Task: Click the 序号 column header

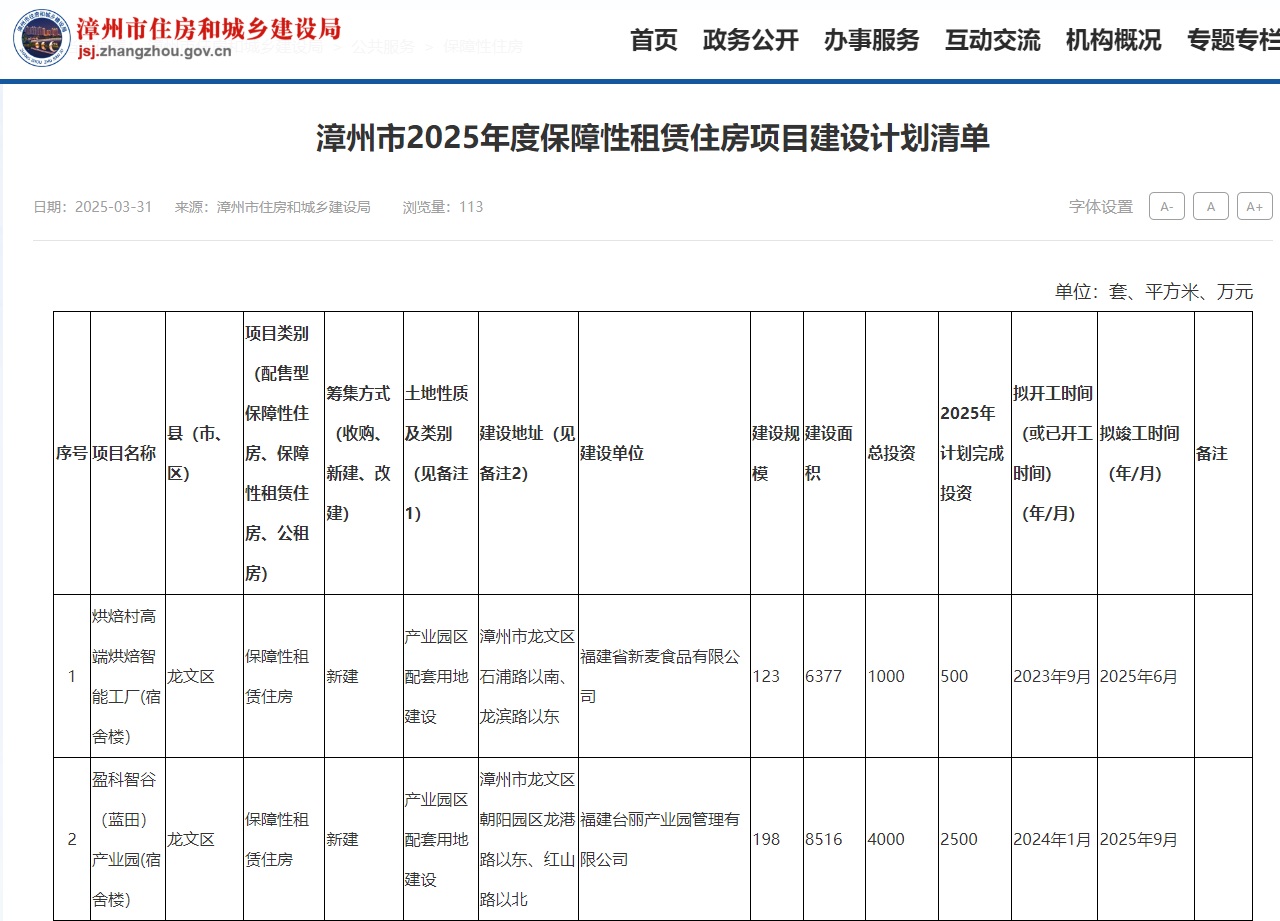Action: [x=72, y=453]
